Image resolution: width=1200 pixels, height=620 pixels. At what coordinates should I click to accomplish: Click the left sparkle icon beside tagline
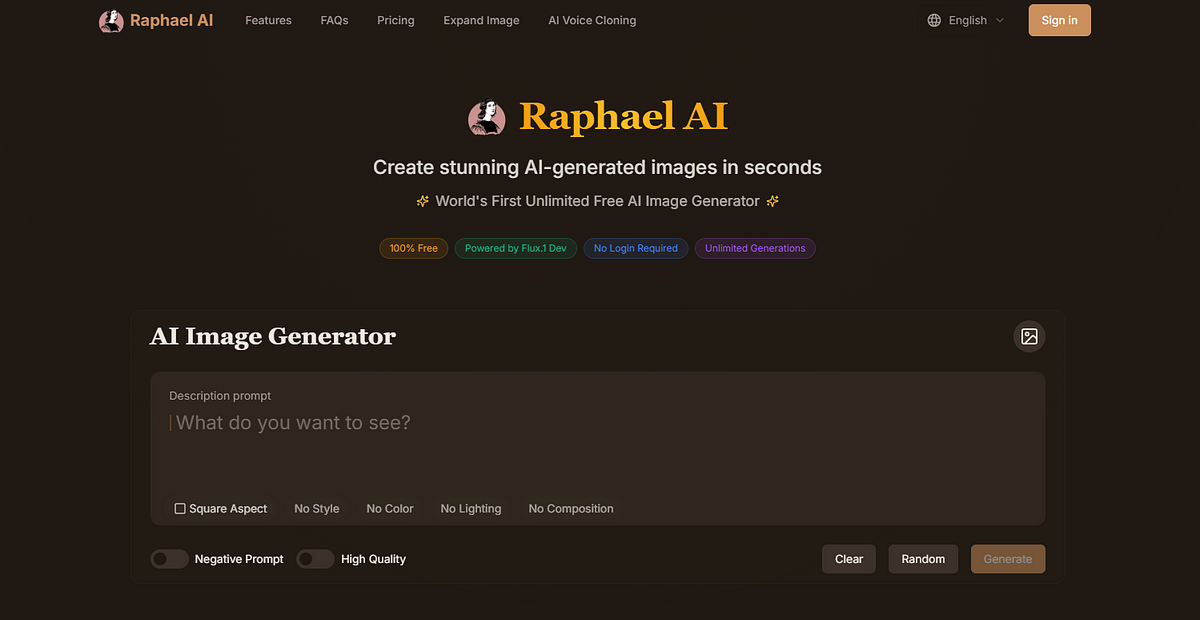(x=423, y=201)
